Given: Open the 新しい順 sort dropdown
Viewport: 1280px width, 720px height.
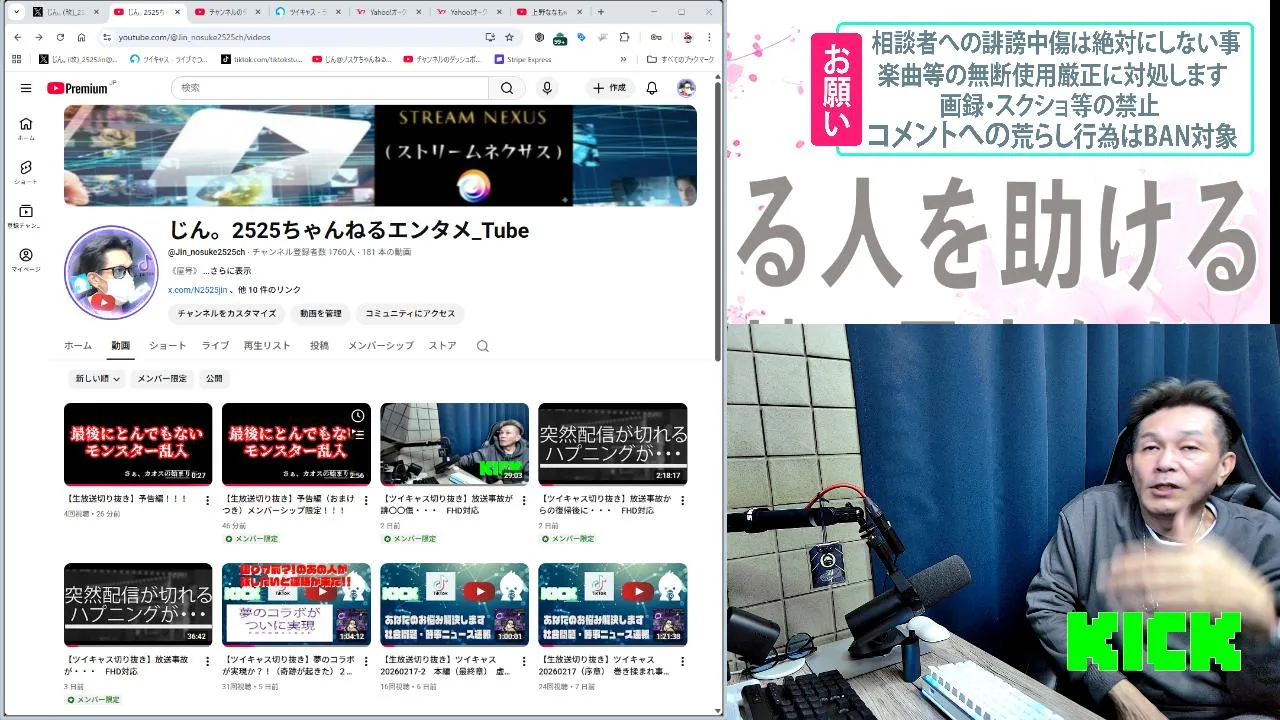Looking at the screenshot, I should coord(97,379).
